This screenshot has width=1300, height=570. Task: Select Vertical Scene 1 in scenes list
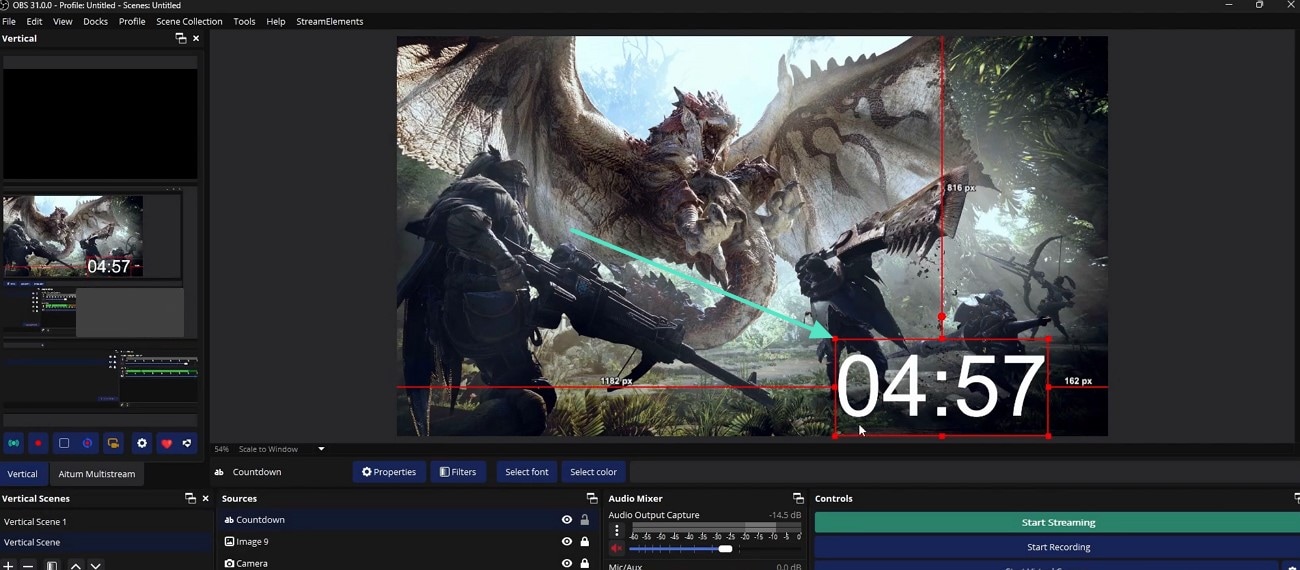[105, 521]
